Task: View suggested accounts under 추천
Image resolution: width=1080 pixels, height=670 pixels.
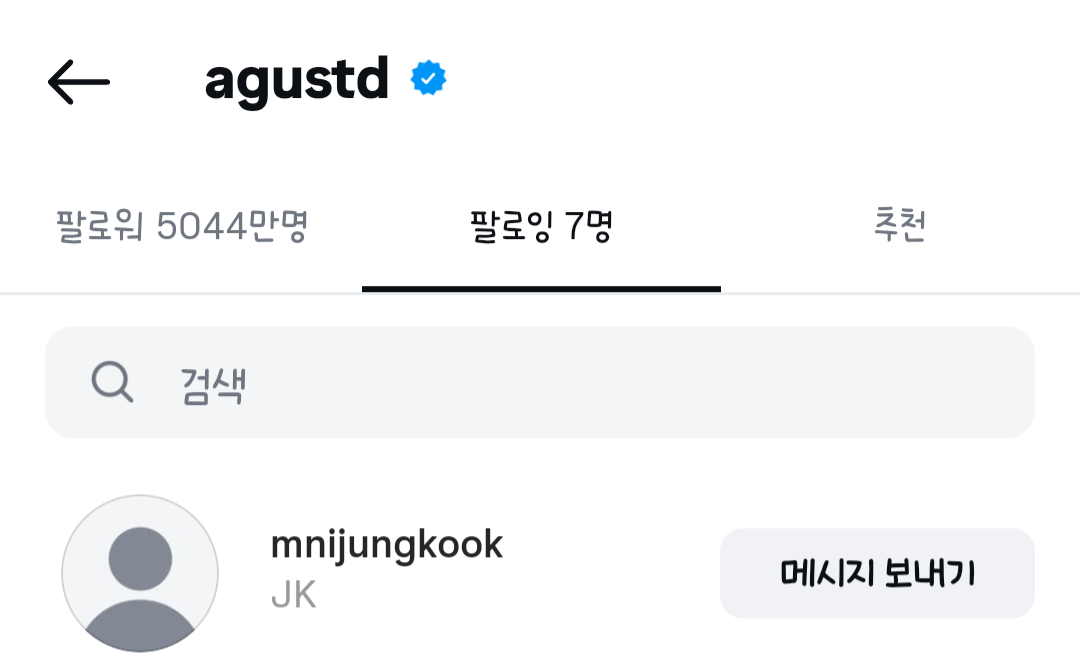Action: tap(899, 227)
